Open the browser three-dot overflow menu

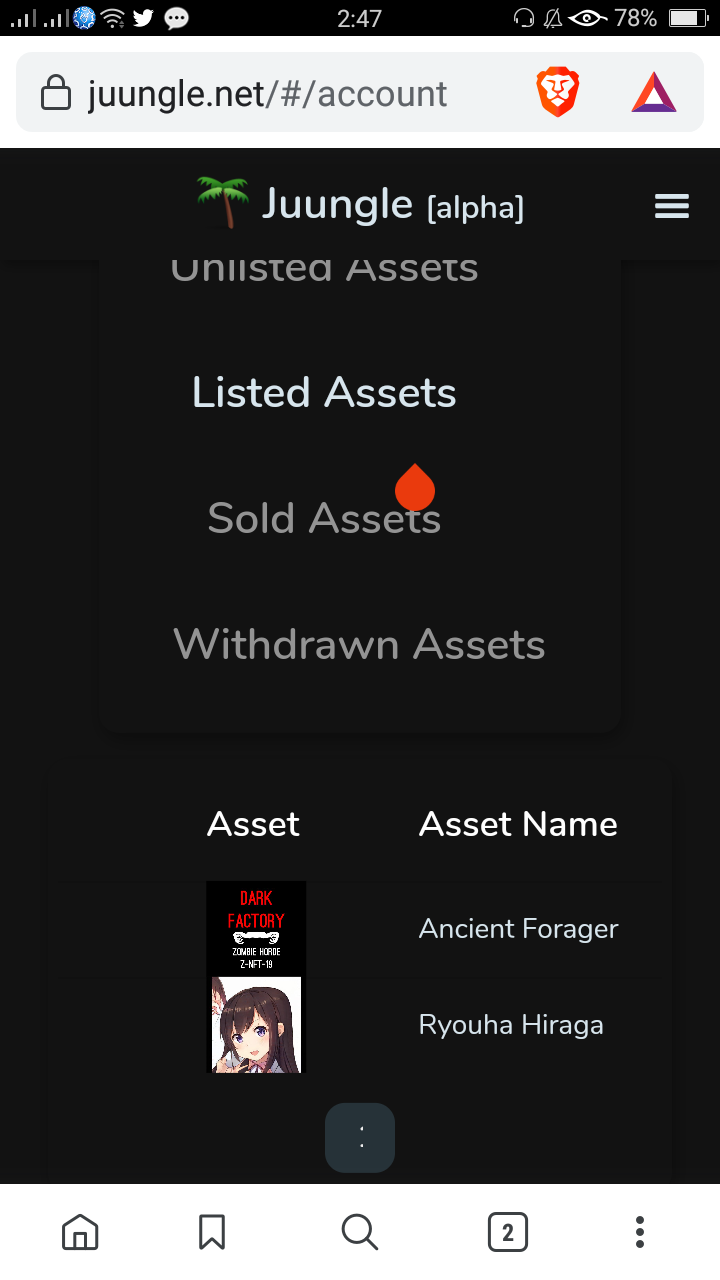pyautogui.click(x=640, y=1232)
